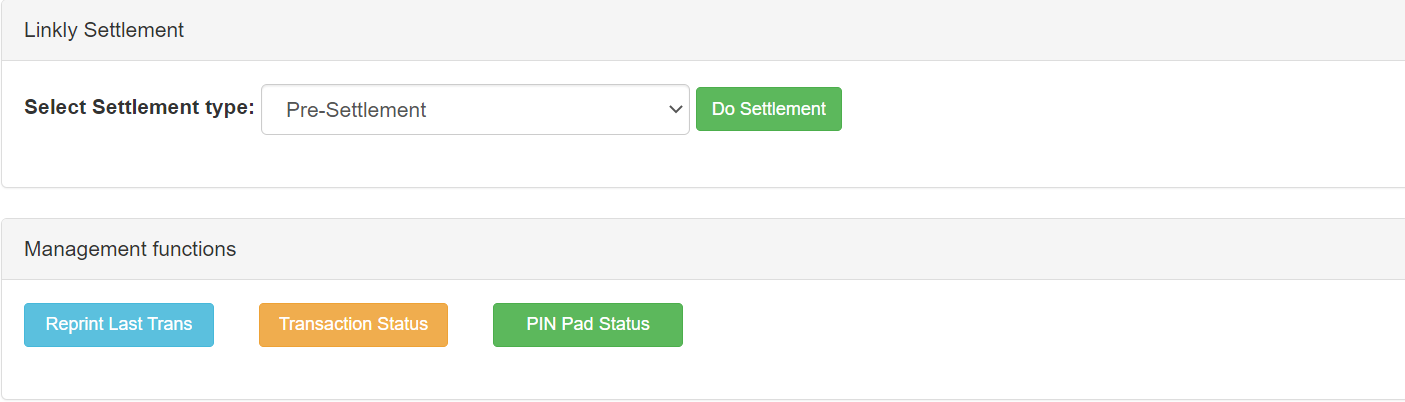Click the Do Settlement button
Viewport: 1405px width, 402px height.
click(768, 109)
